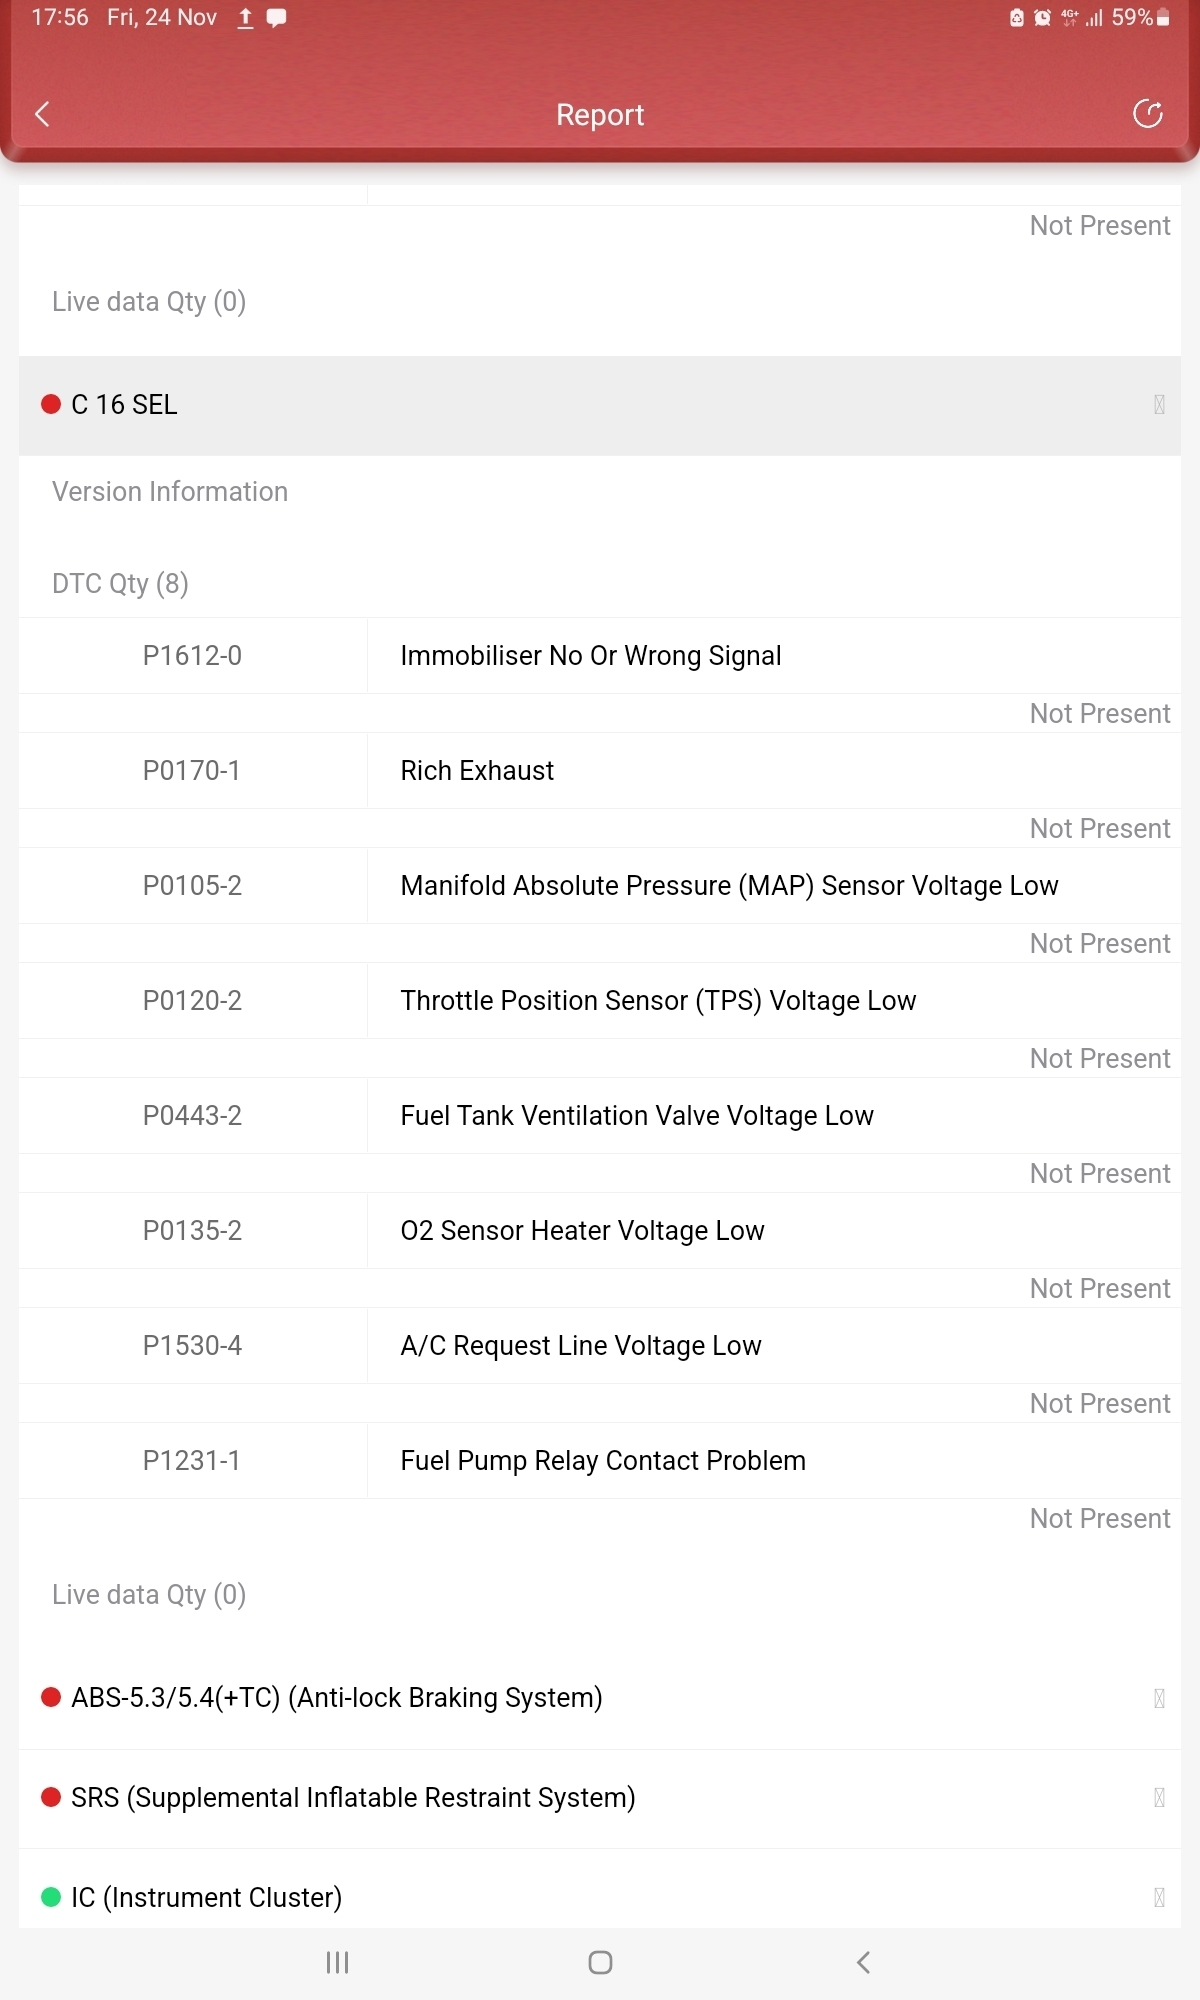Select the Rich Exhaust fault description
1200x2000 pixels.
pyautogui.click(x=477, y=771)
